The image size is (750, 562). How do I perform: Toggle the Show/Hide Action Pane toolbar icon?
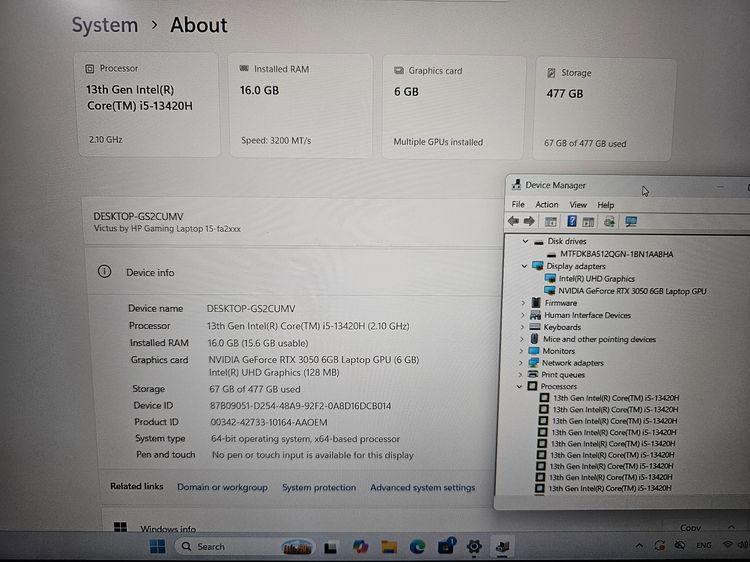pos(588,222)
